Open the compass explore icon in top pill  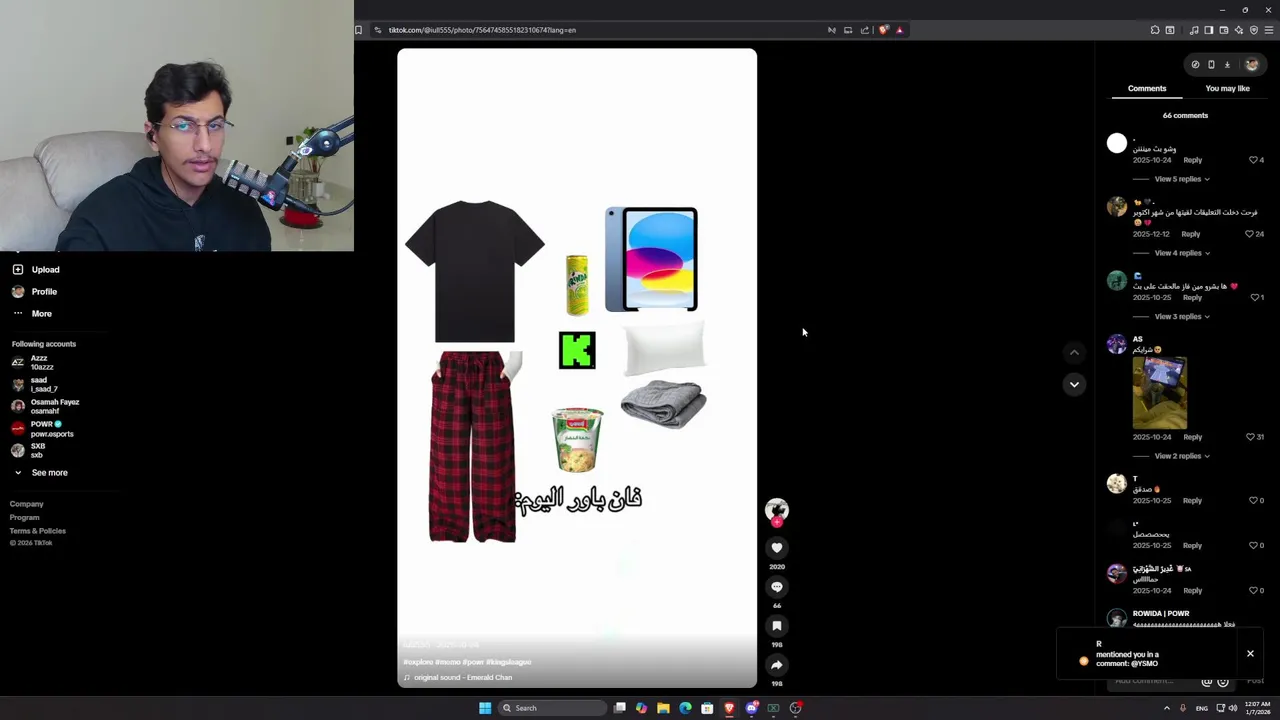(x=1195, y=65)
